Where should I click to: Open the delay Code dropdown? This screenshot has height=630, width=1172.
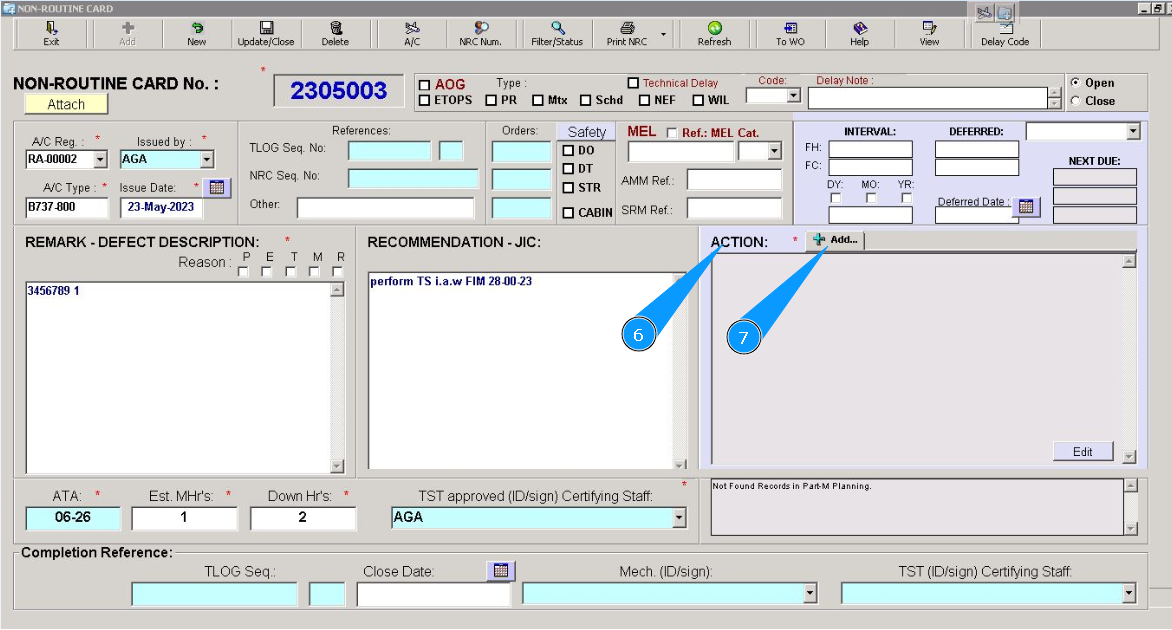tap(794, 96)
